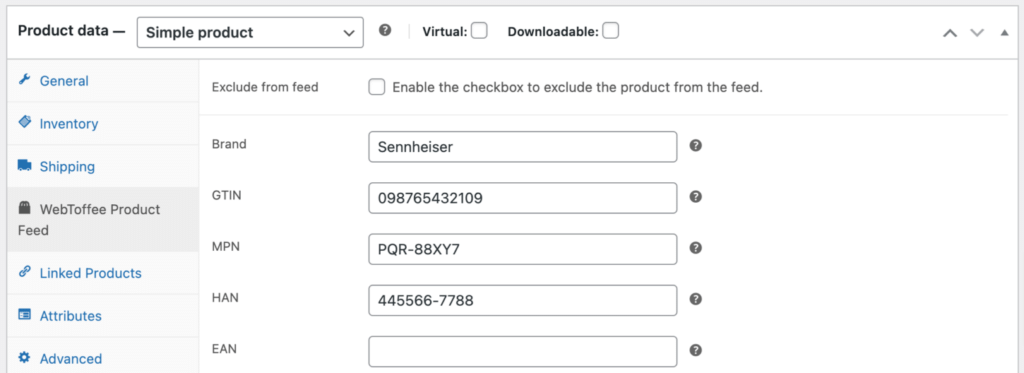
Task: Click the store icon beside WebToffee Product Feed
Action: coord(24,208)
